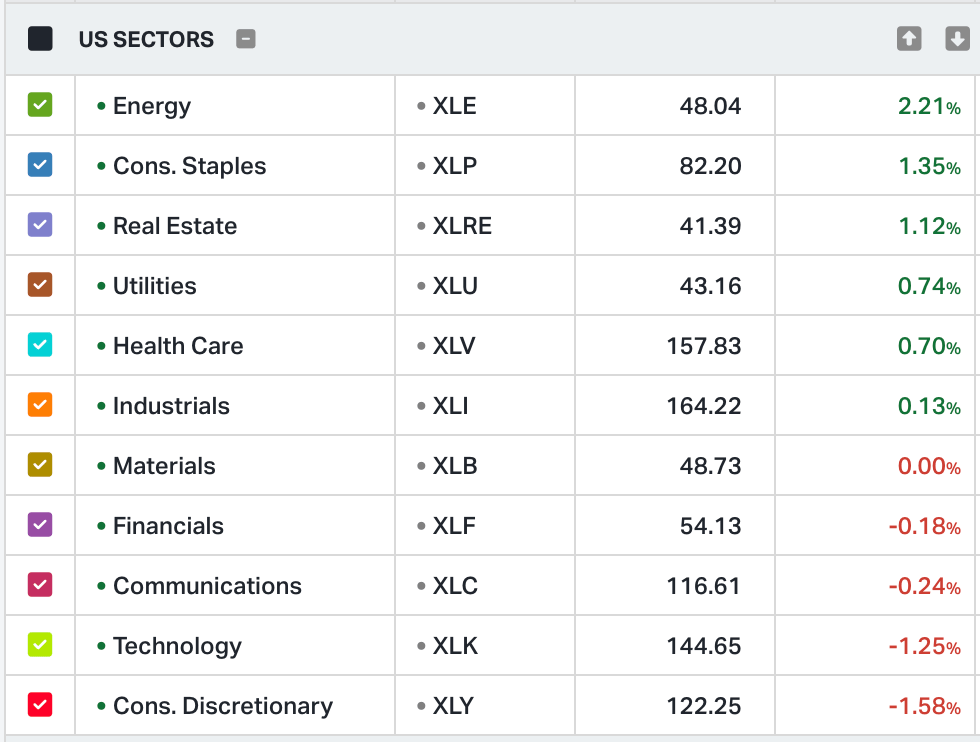Disable the Utilities sector checkbox
The image size is (980, 742).
point(40,285)
